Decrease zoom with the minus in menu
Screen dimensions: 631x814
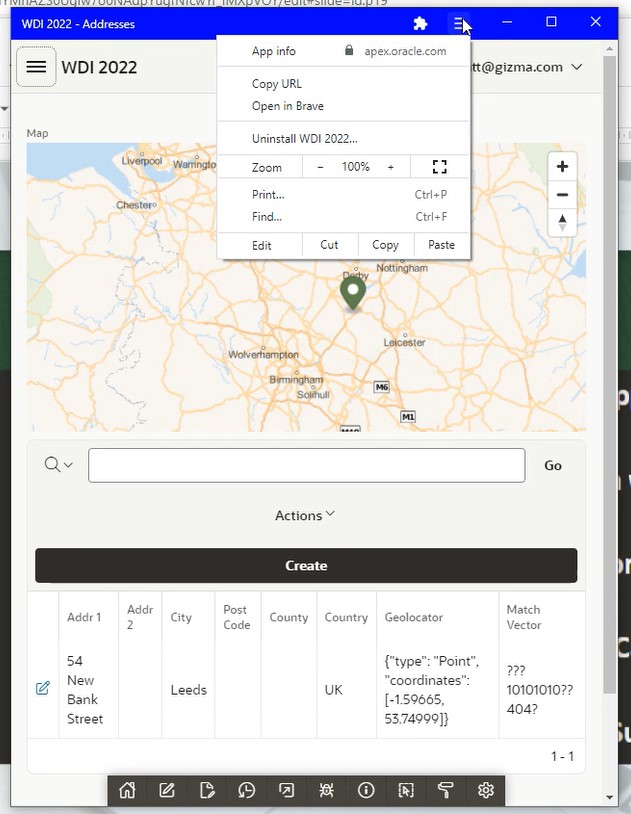point(320,167)
